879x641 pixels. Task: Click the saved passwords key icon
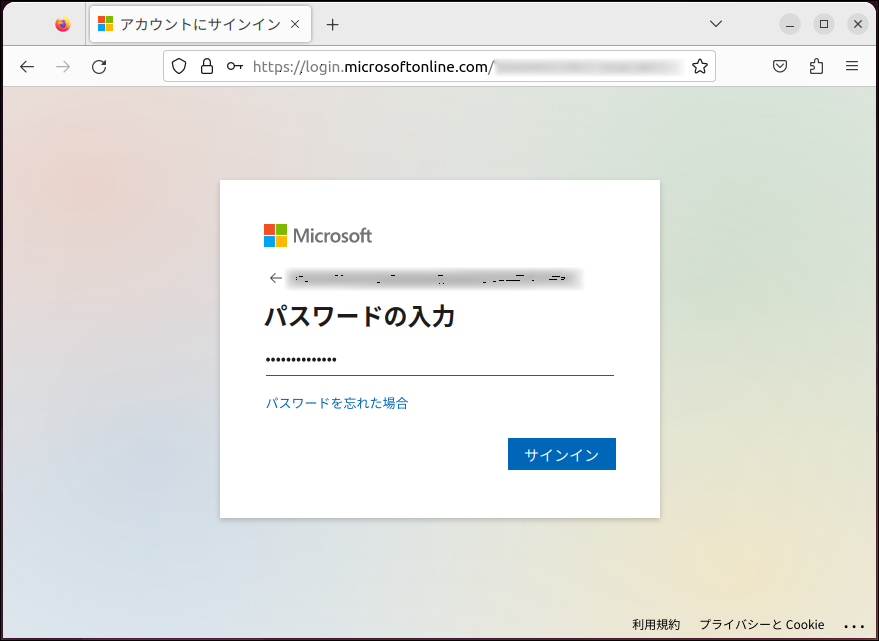[234, 67]
